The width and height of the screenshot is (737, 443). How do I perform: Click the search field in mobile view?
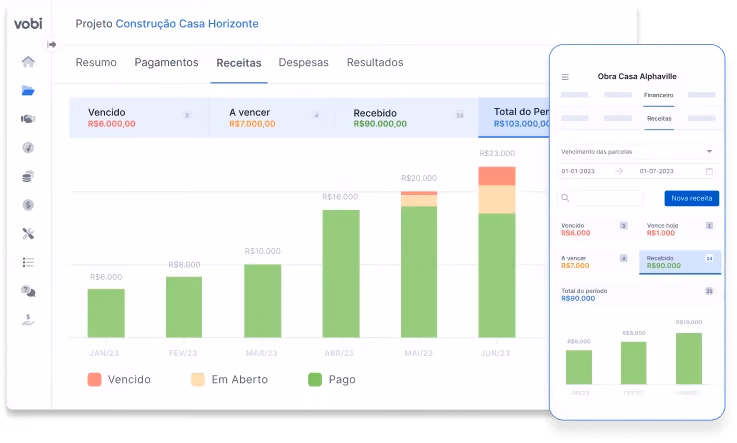[x=601, y=198]
